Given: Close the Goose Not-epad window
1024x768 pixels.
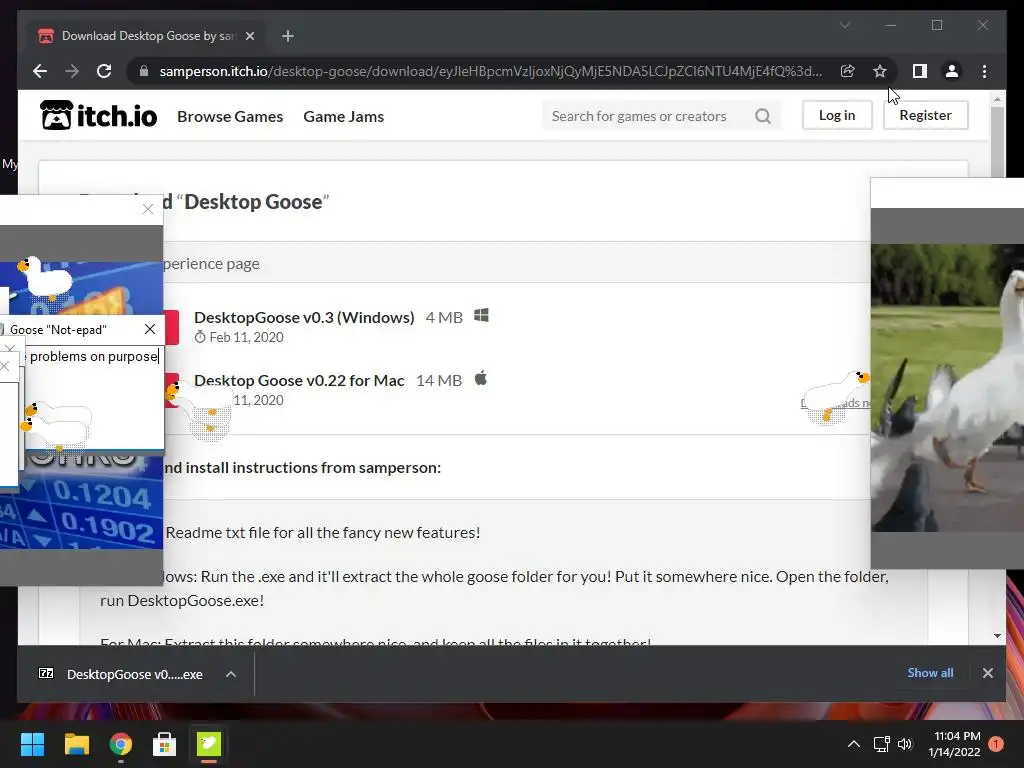Looking at the screenshot, I should click(150, 329).
